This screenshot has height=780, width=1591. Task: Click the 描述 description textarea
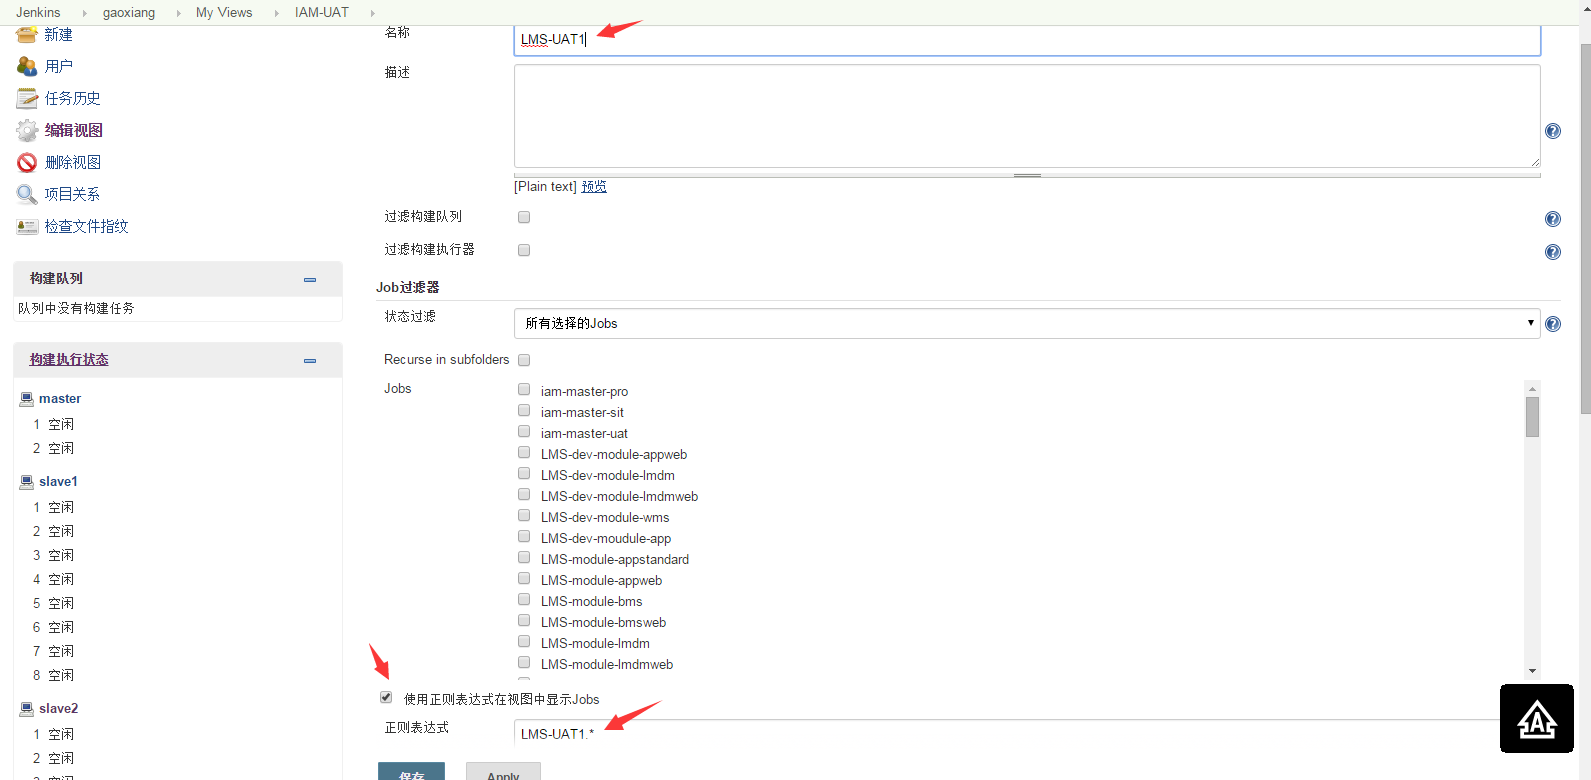tap(1027, 116)
